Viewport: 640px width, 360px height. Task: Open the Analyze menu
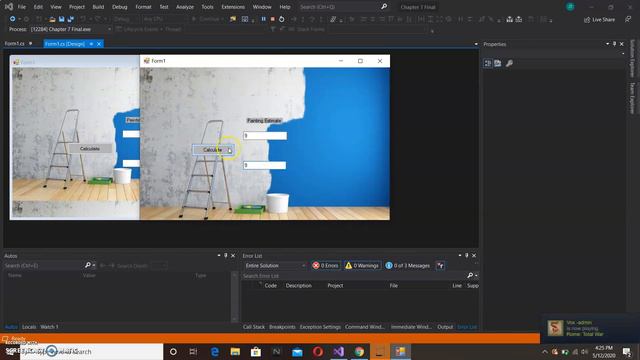click(x=184, y=7)
